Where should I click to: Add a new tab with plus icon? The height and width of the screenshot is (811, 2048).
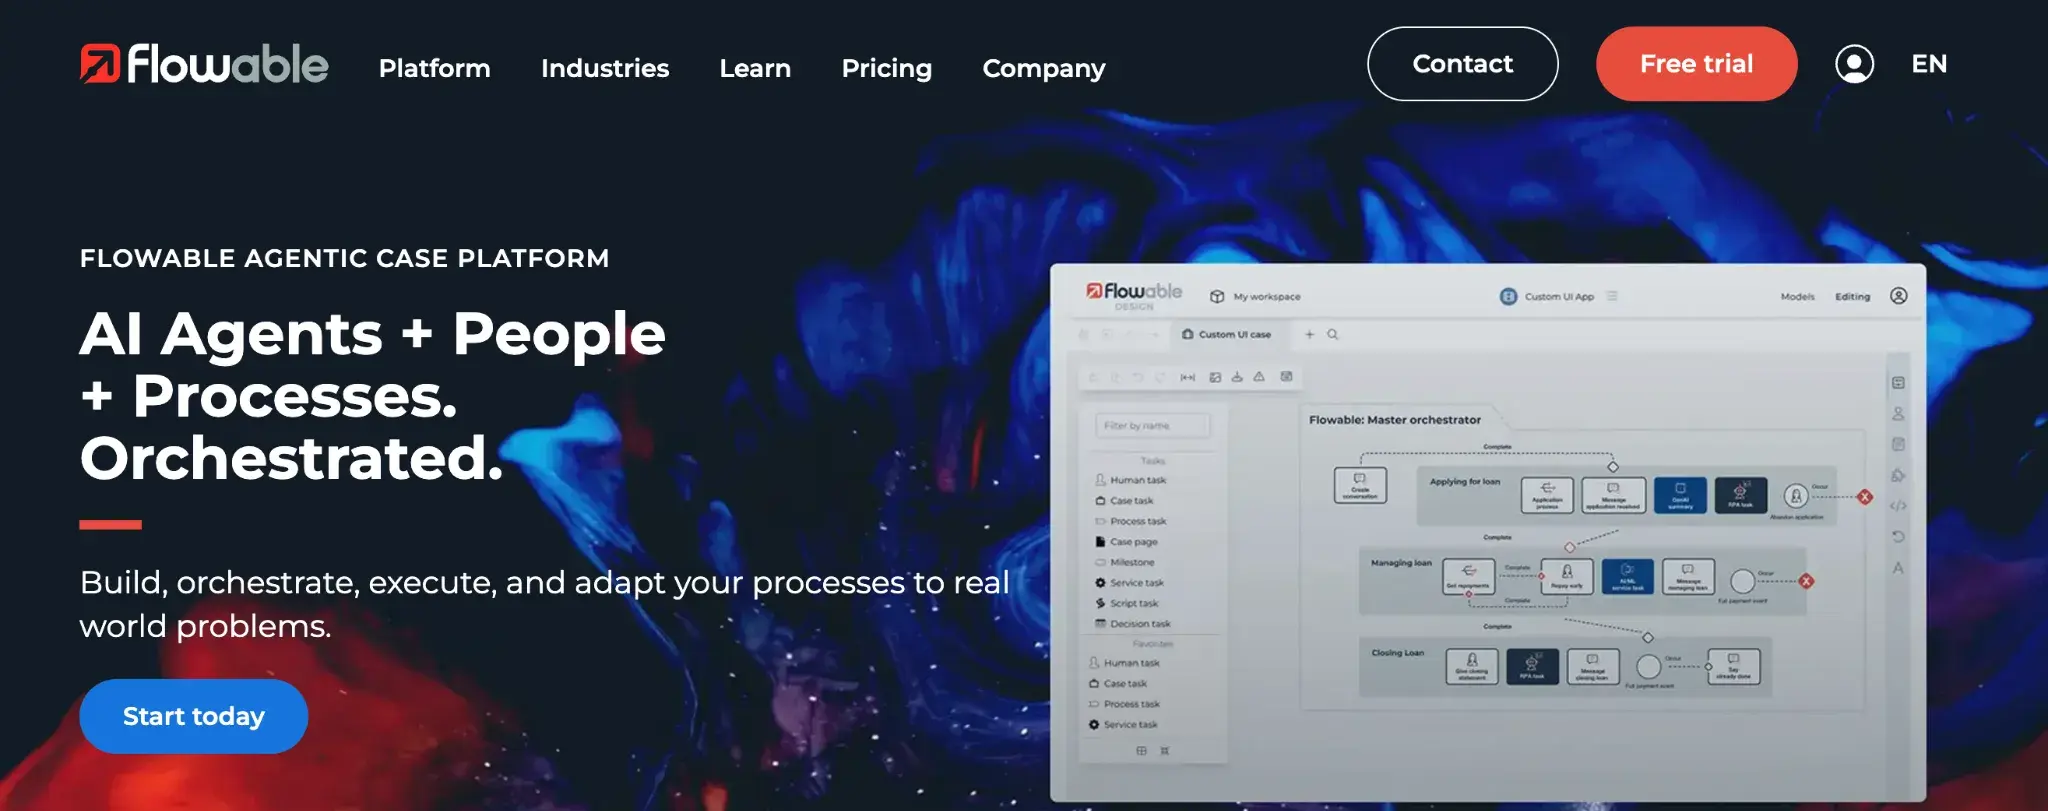[1309, 334]
